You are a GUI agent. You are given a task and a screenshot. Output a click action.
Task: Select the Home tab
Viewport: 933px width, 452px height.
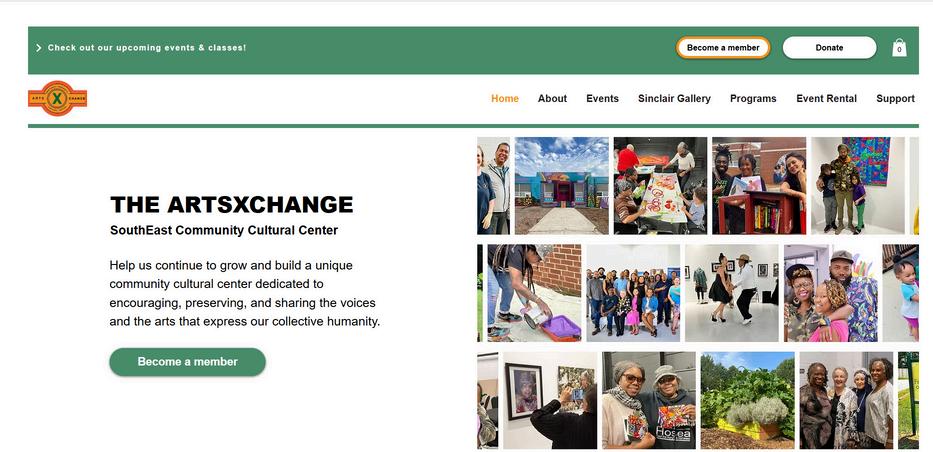click(x=505, y=99)
